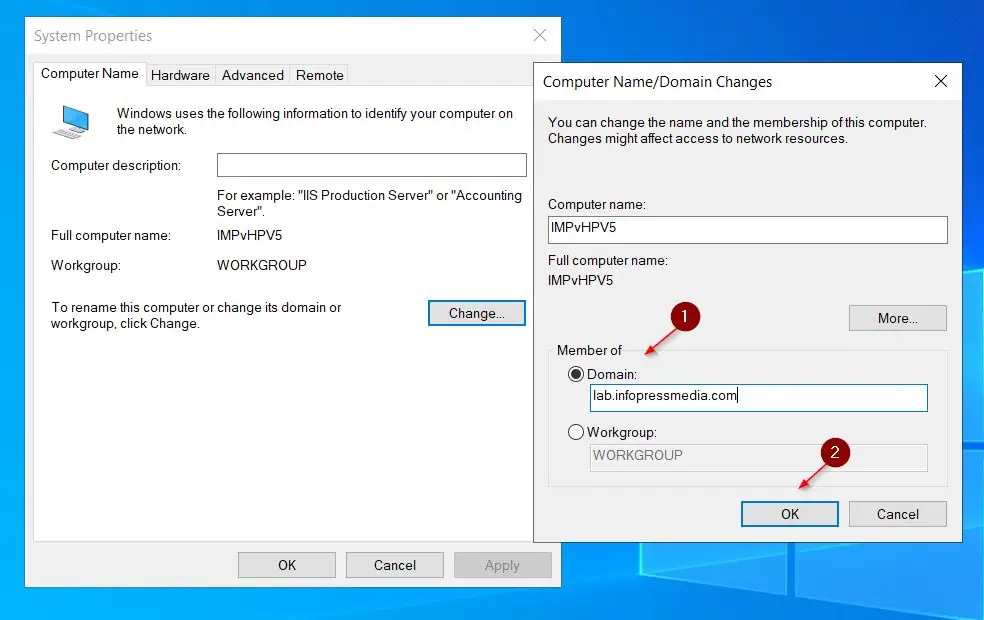Click the WORKGROUP value in System Properties

(262, 265)
